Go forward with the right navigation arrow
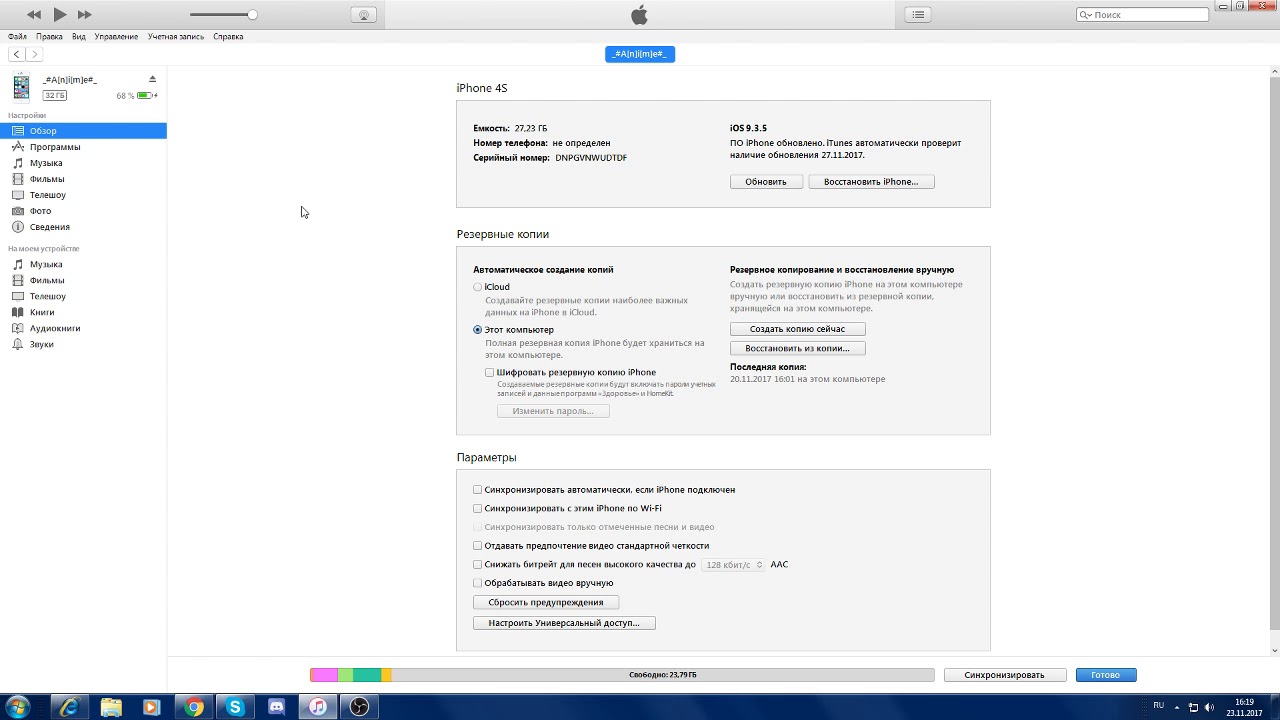 pos(34,54)
